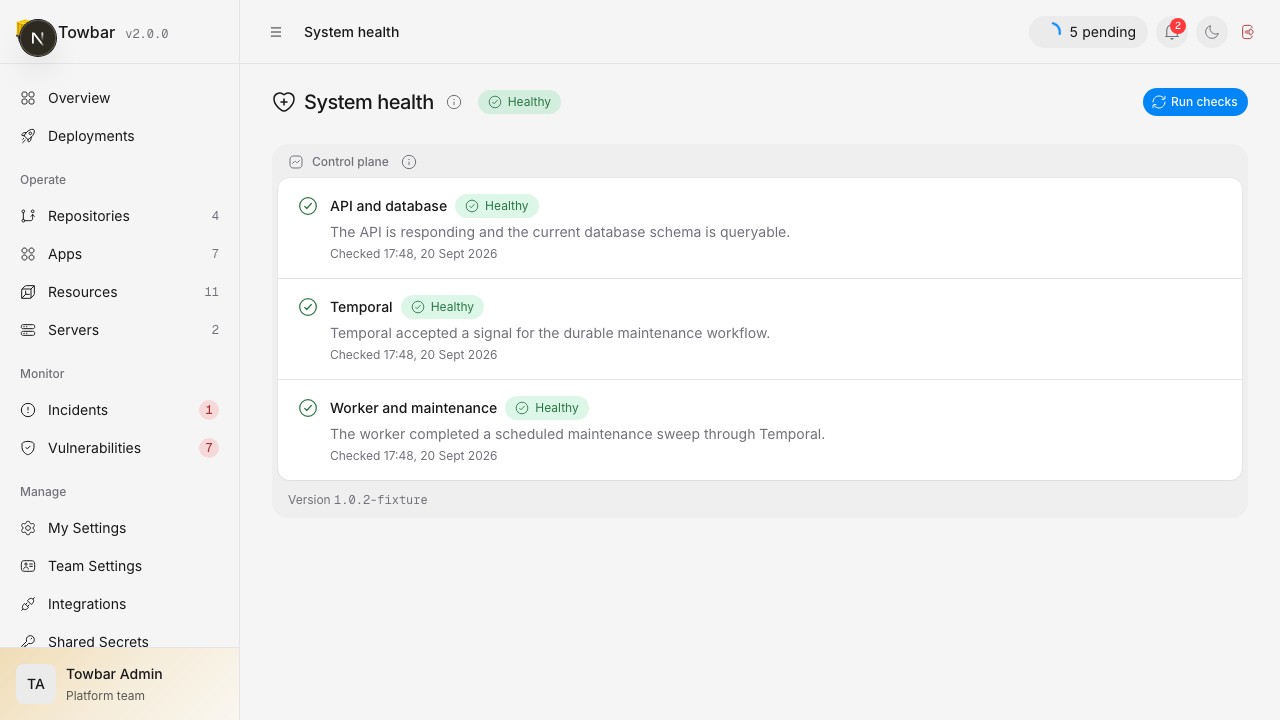Click API and database Healthy badge
The width and height of the screenshot is (1280, 720).
[497, 206]
